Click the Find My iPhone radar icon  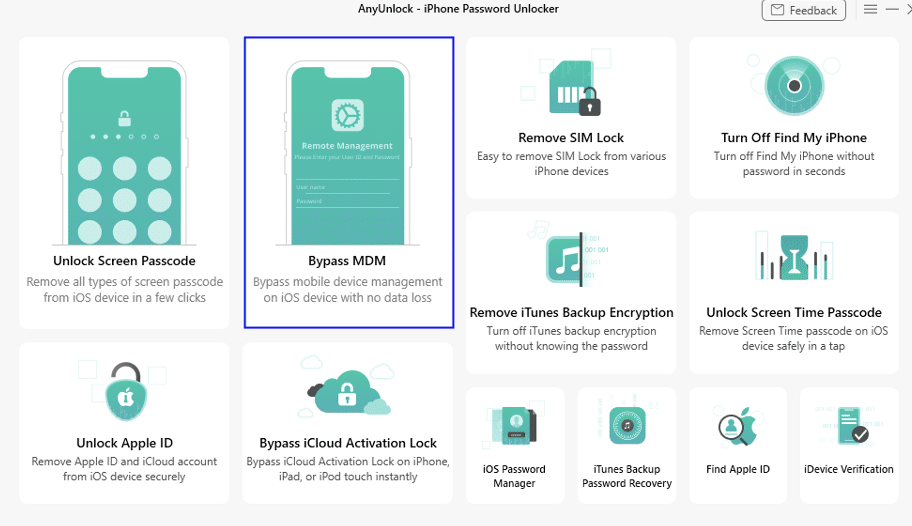pyautogui.click(x=794, y=86)
